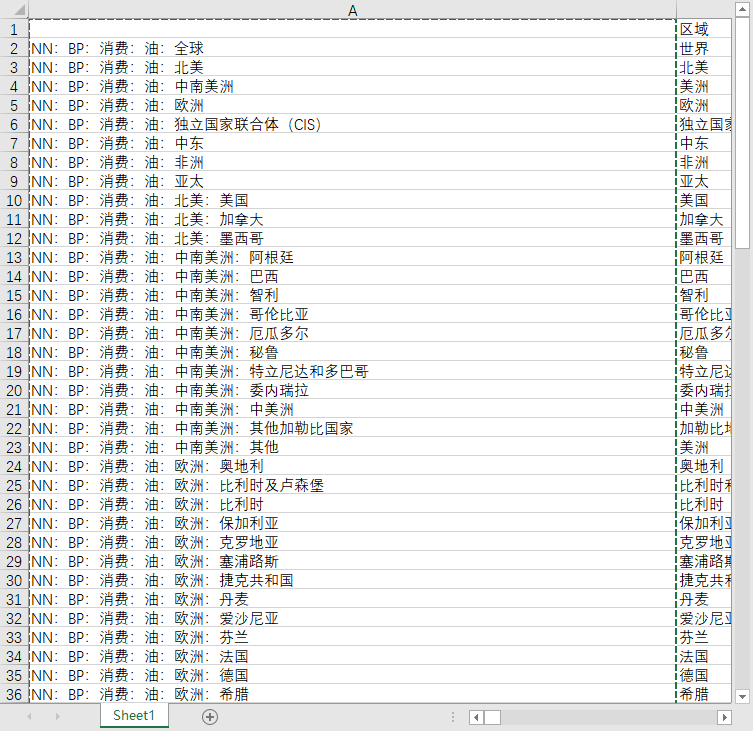The image size is (753, 731).
Task: Select cell 'NN: BP: 消费: 油: 中南美洲' in row 4
Action: click(x=352, y=86)
